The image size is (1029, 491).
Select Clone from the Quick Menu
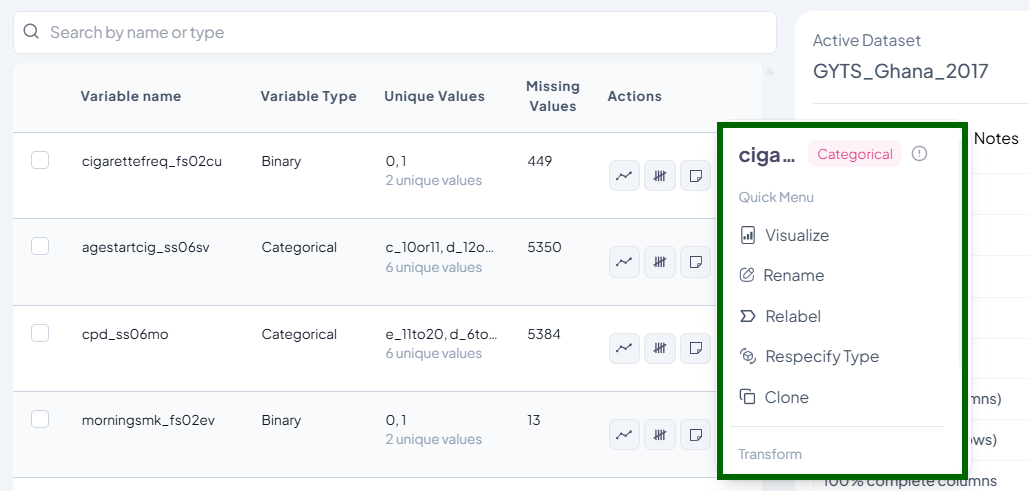pyautogui.click(x=786, y=398)
